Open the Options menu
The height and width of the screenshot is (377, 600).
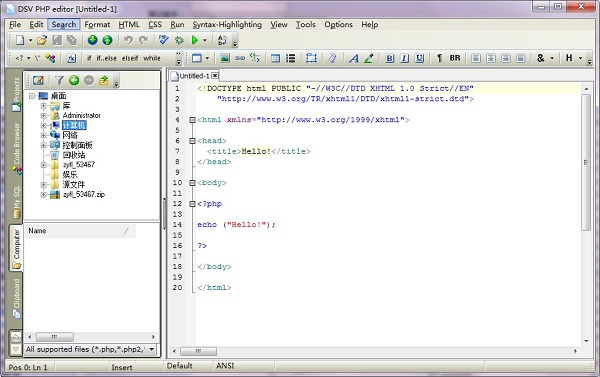coord(339,24)
